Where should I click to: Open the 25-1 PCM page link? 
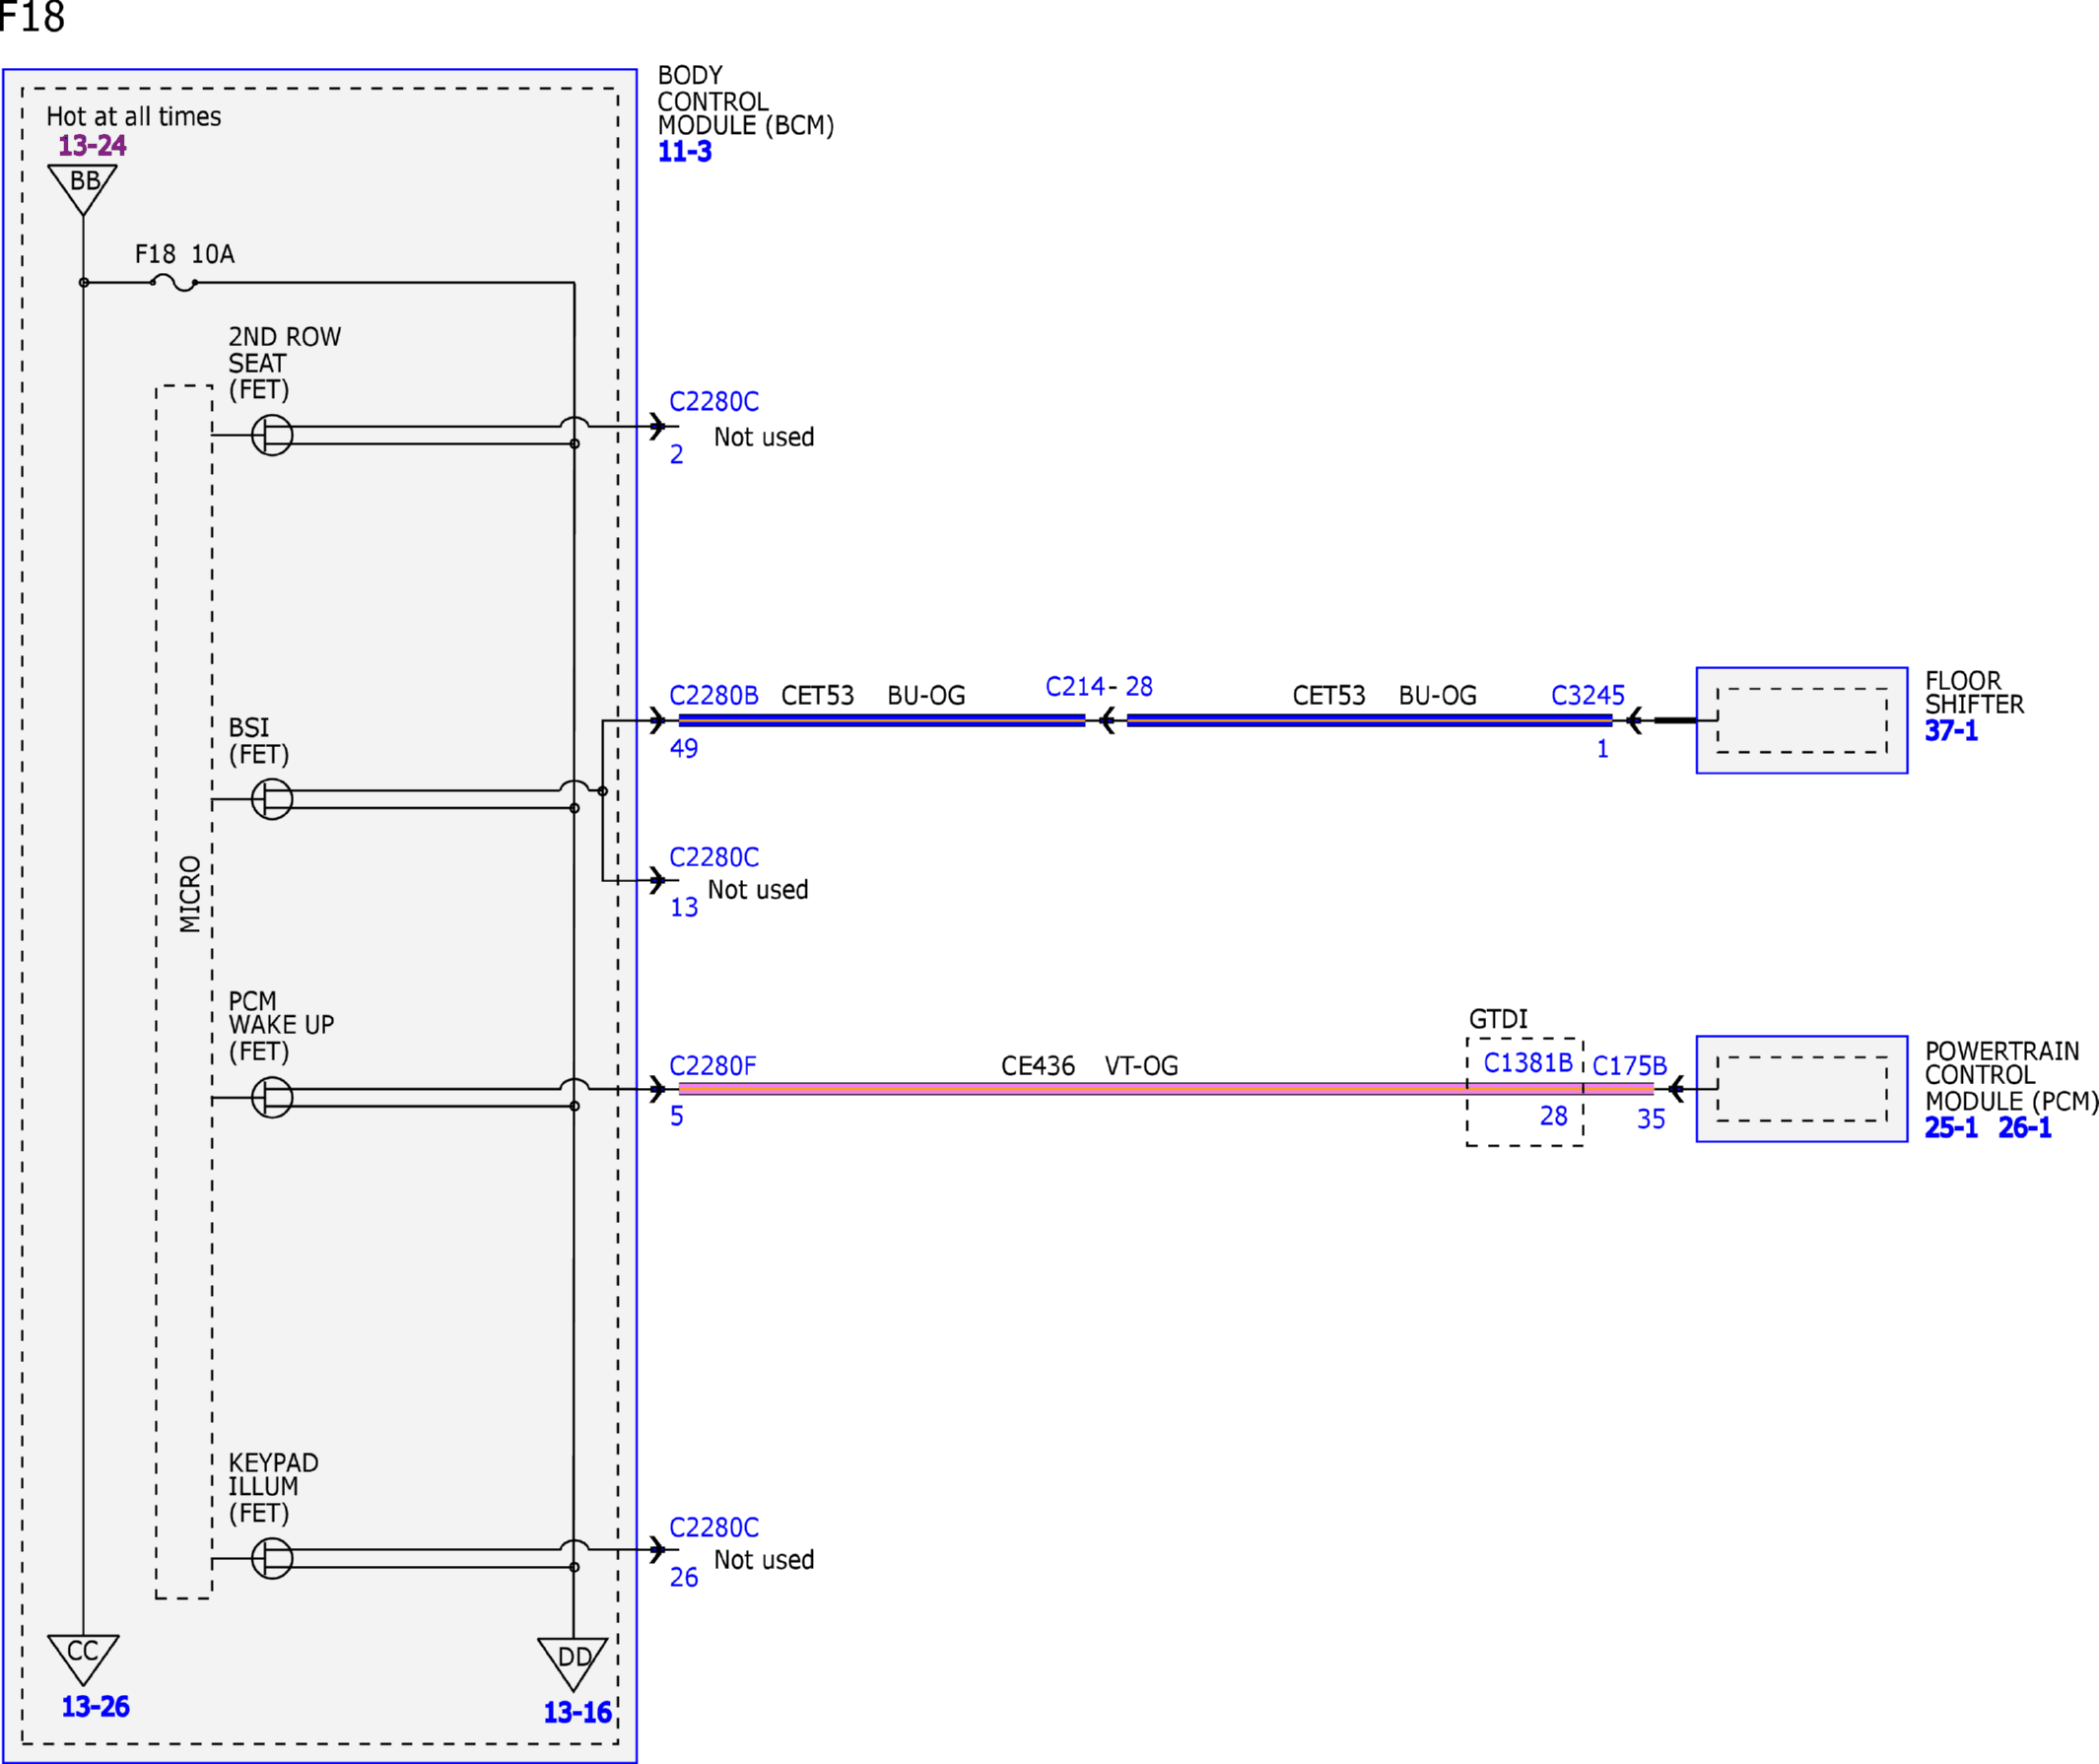pyautogui.click(x=1951, y=1128)
